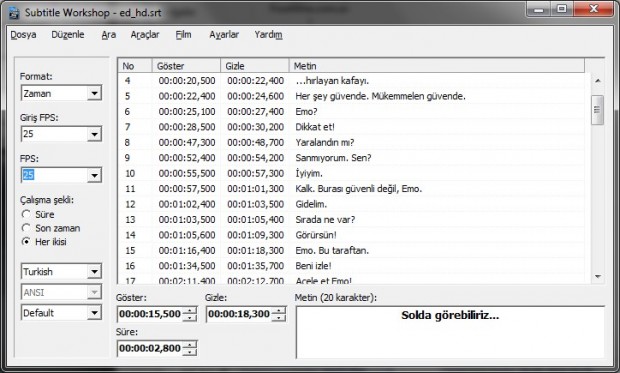Select subtitle row 'İyiyim.'
The image size is (620, 373).
351,173
